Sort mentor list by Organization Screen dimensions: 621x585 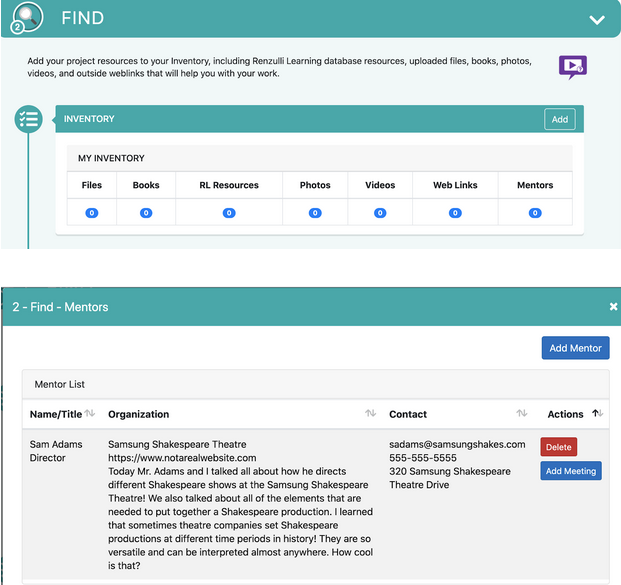click(370, 414)
